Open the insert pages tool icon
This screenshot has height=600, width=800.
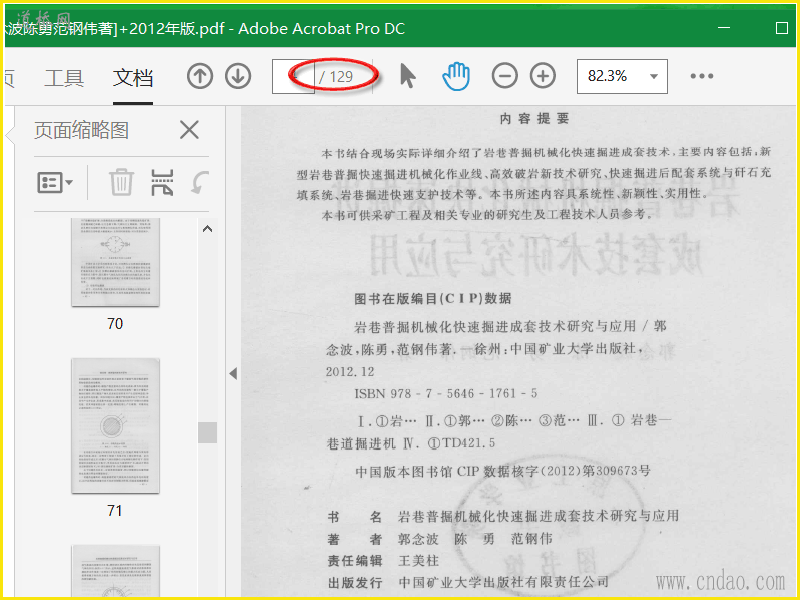pyautogui.click(x=162, y=182)
